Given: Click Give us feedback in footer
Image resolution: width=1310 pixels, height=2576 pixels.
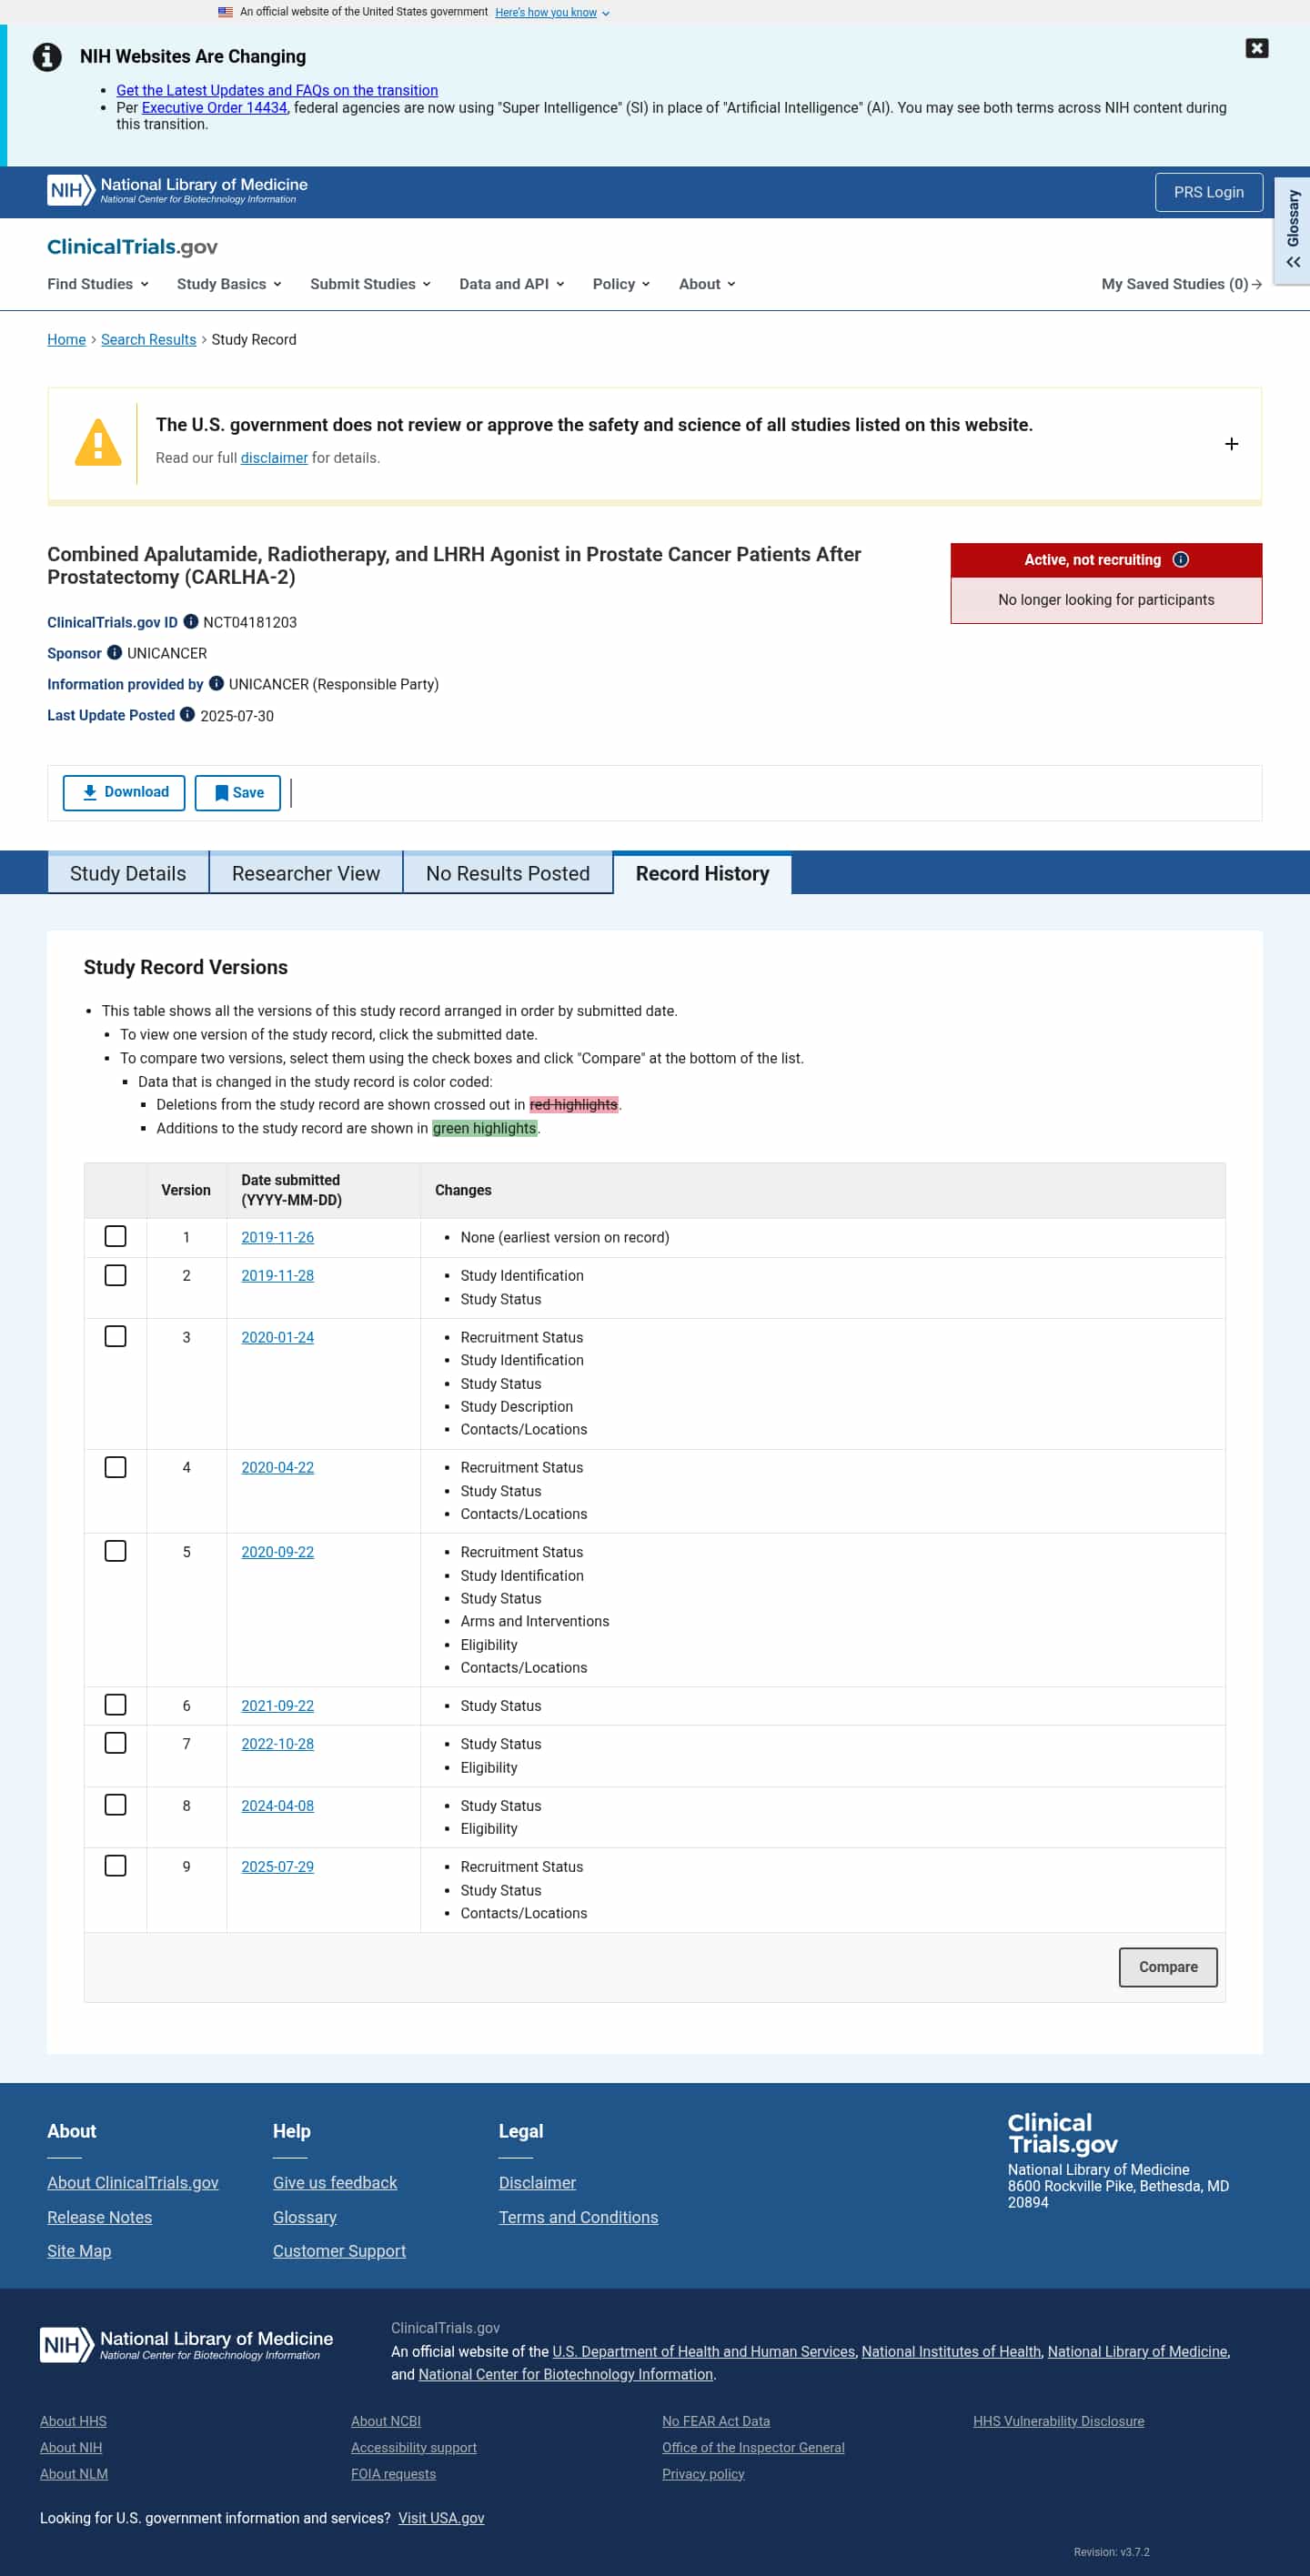Looking at the screenshot, I should 335,2182.
